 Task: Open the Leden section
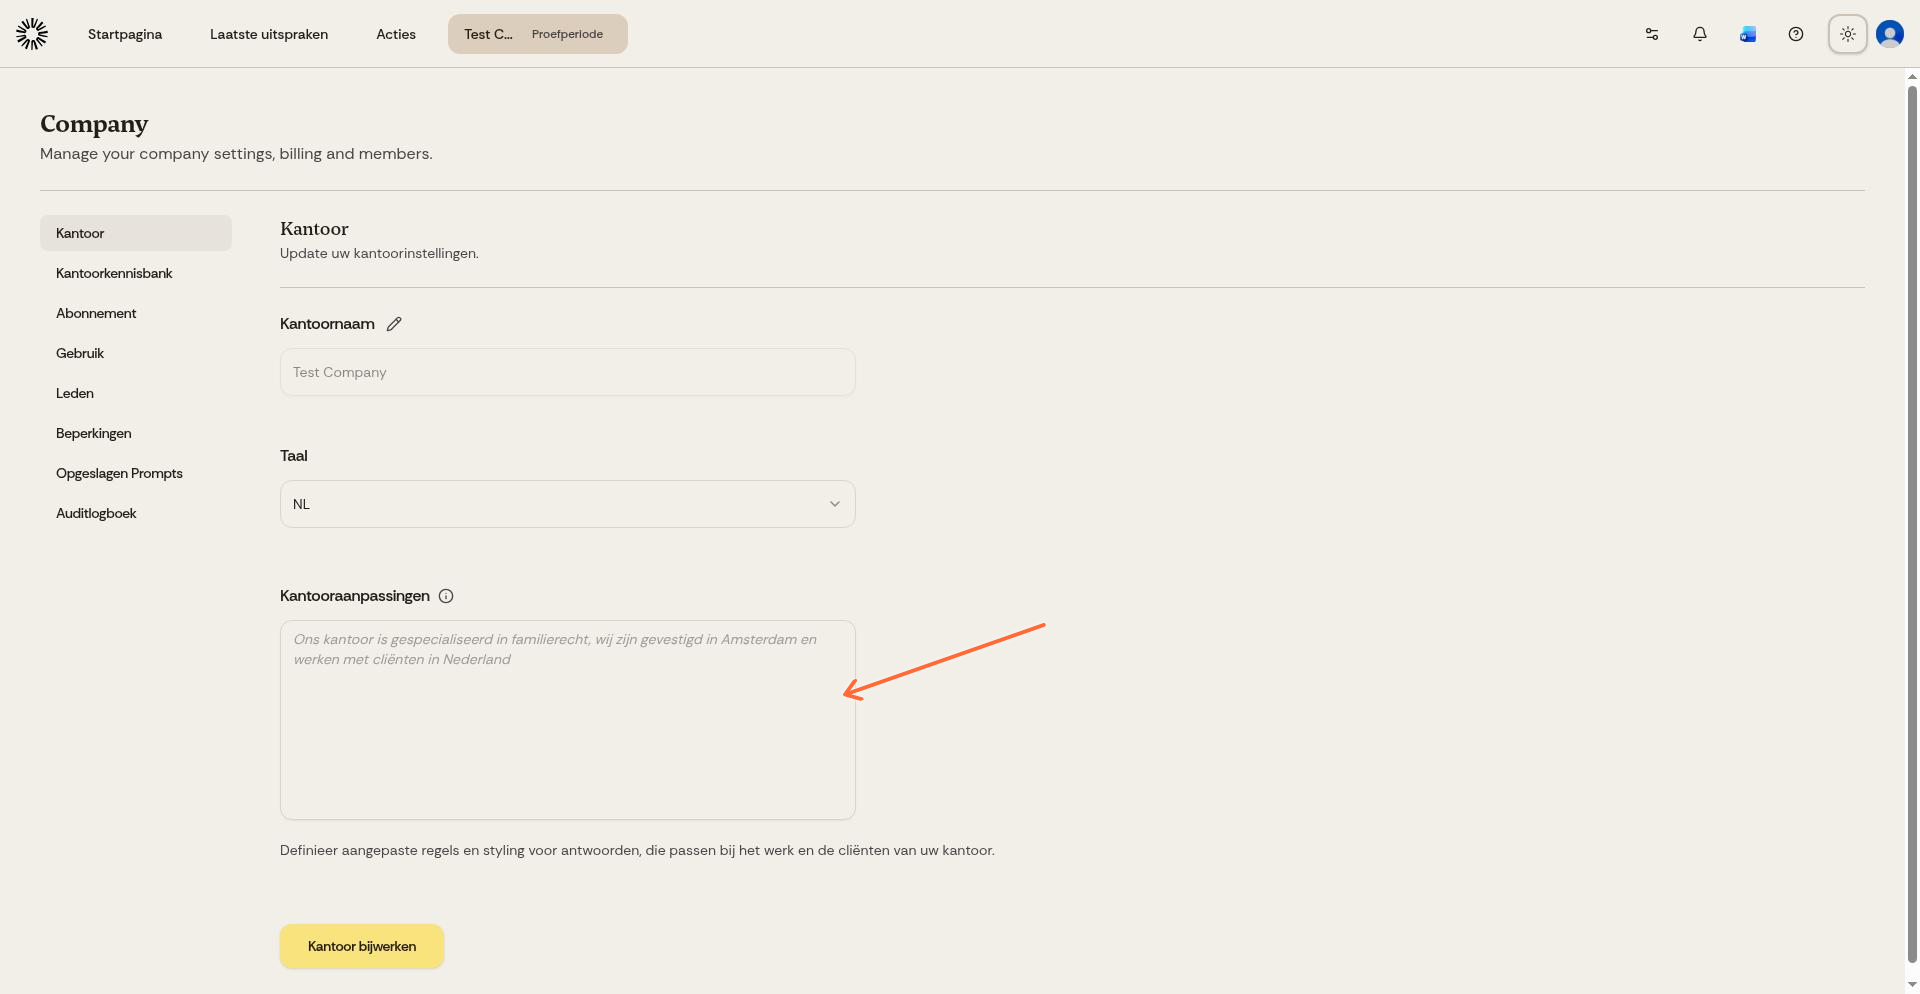click(136, 393)
